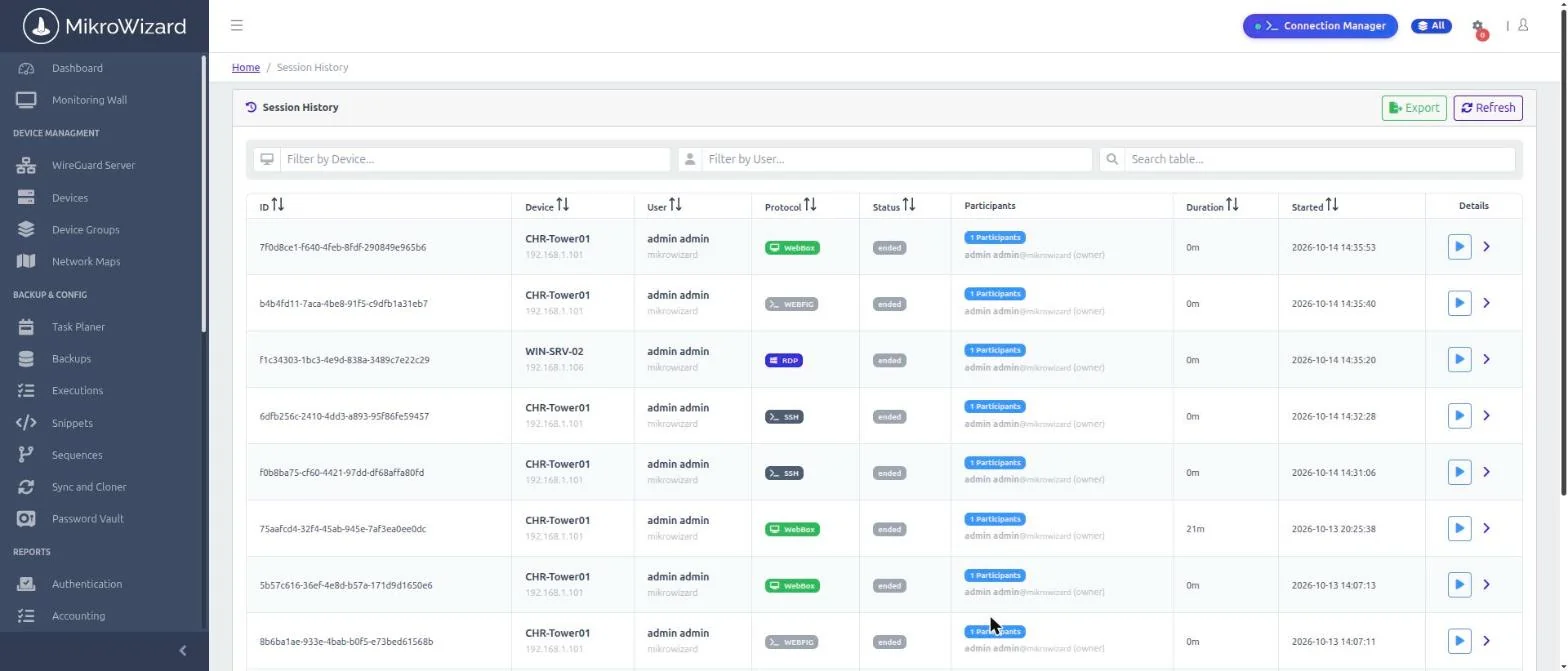Expand details for session 14:35:53
Image resolution: width=1568 pixels, height=671 pixels.
(1487, 247)
